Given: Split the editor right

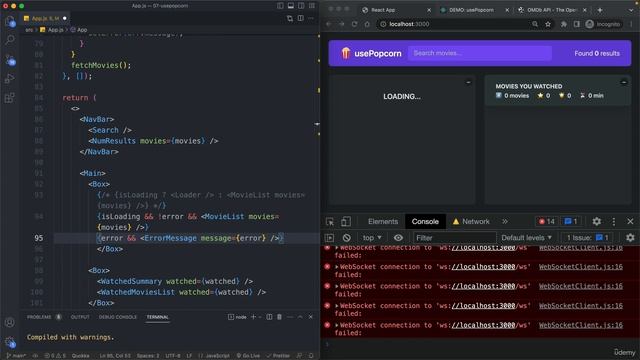Looking at the screenshot, I should point(300,18).
